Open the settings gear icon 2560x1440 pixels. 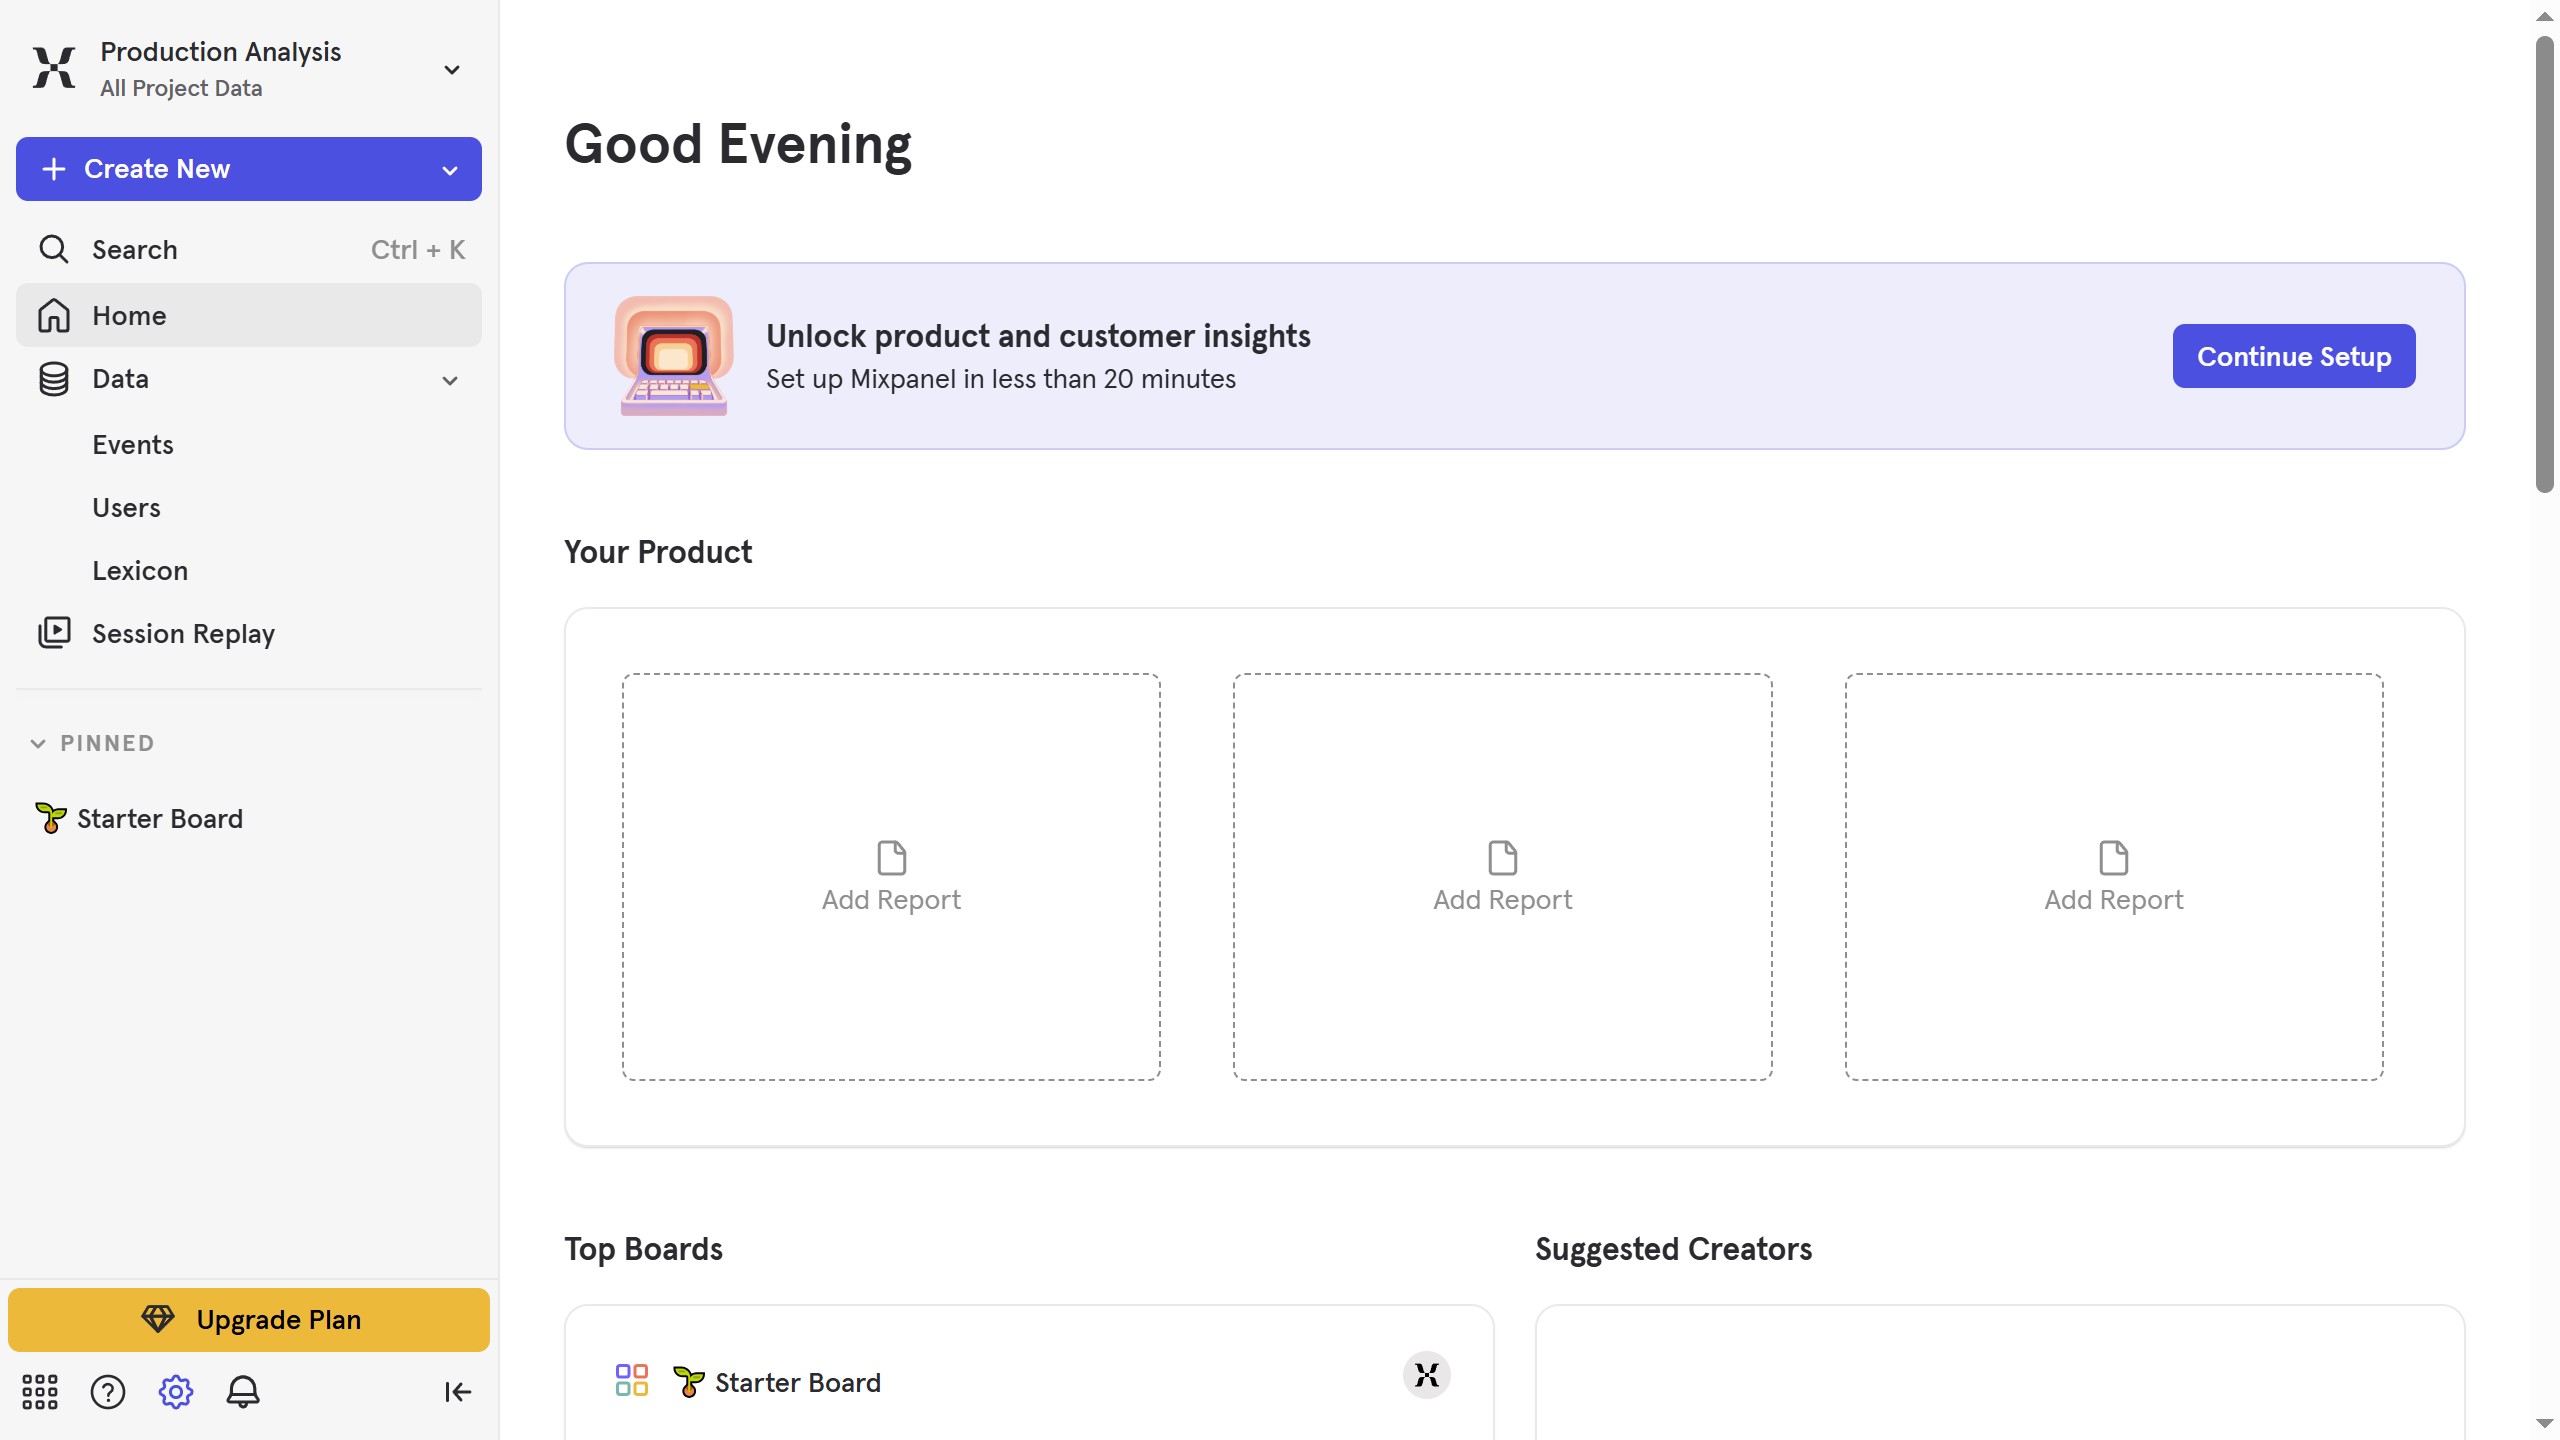pyautogui.click(x=176, y=1391)
